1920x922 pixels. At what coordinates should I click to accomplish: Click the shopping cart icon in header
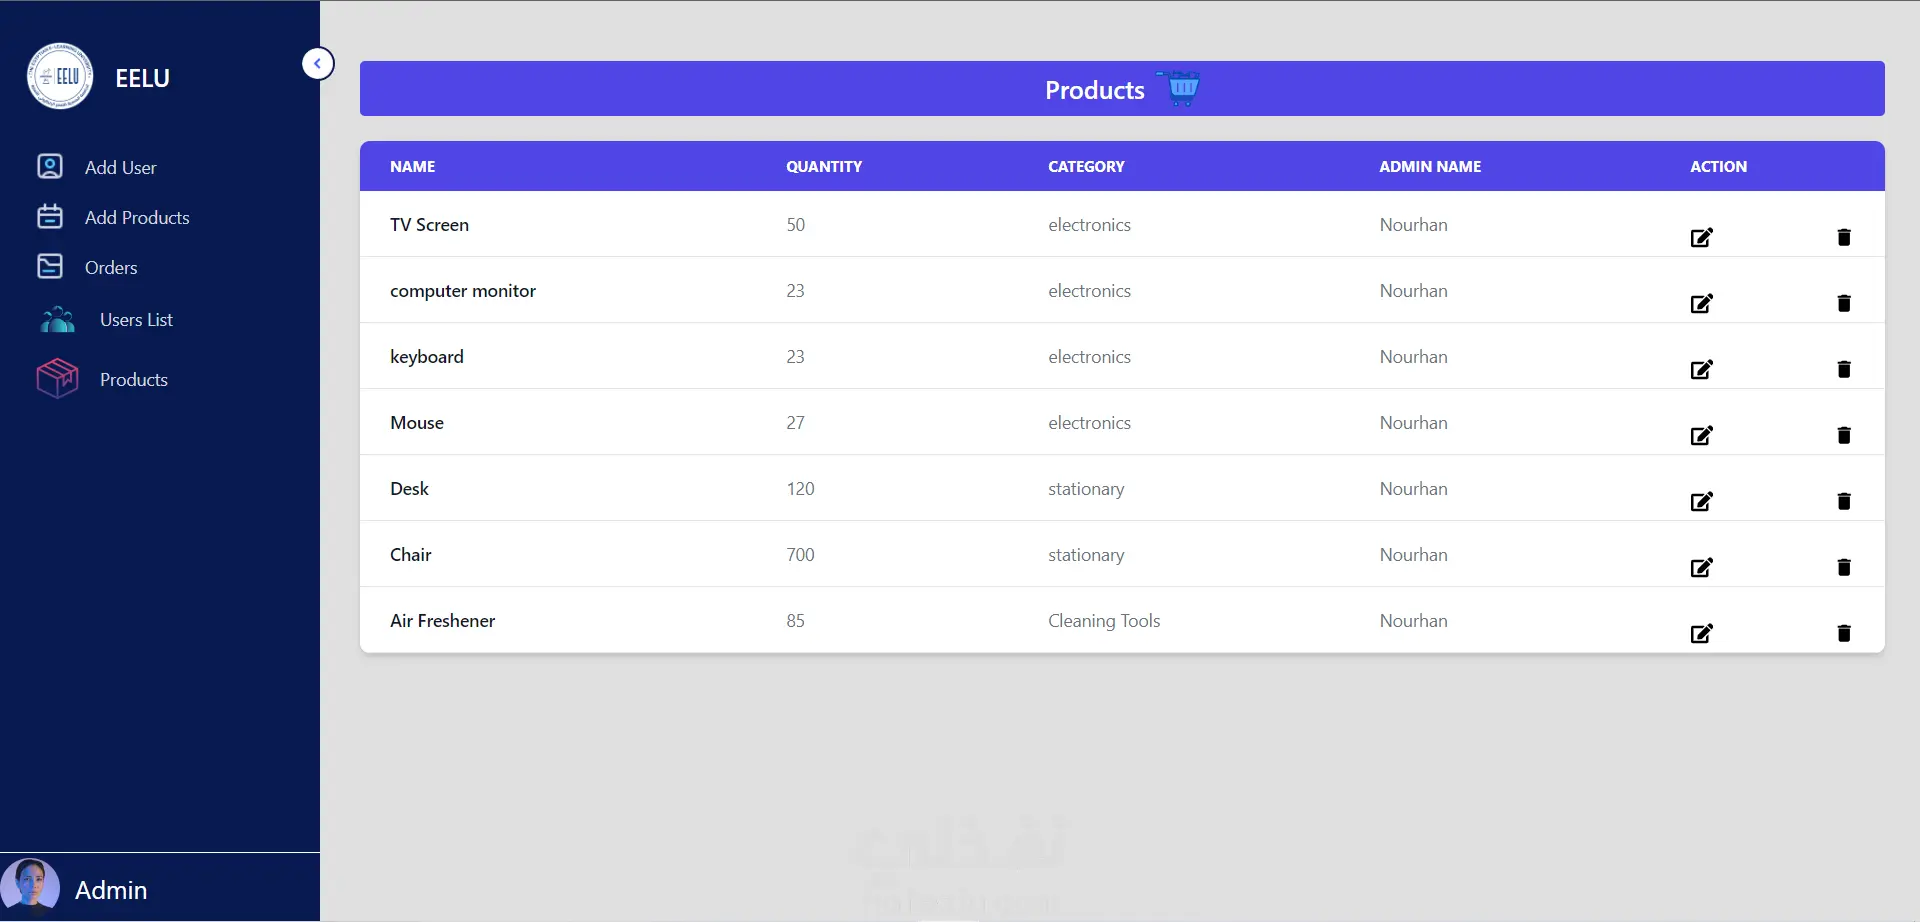[x=1181, y=88]
